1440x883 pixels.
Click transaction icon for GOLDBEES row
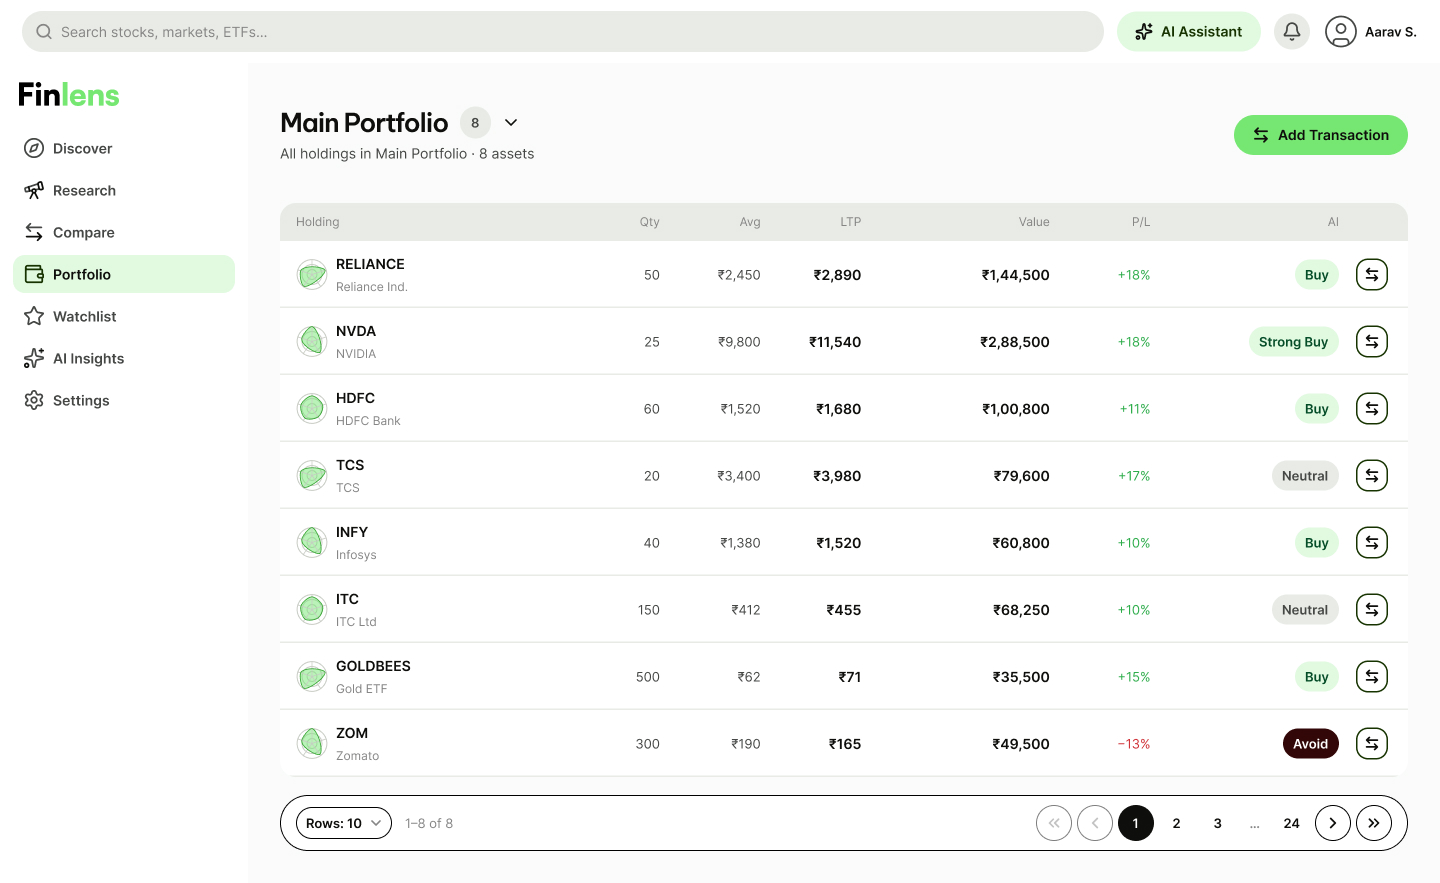1372,676
